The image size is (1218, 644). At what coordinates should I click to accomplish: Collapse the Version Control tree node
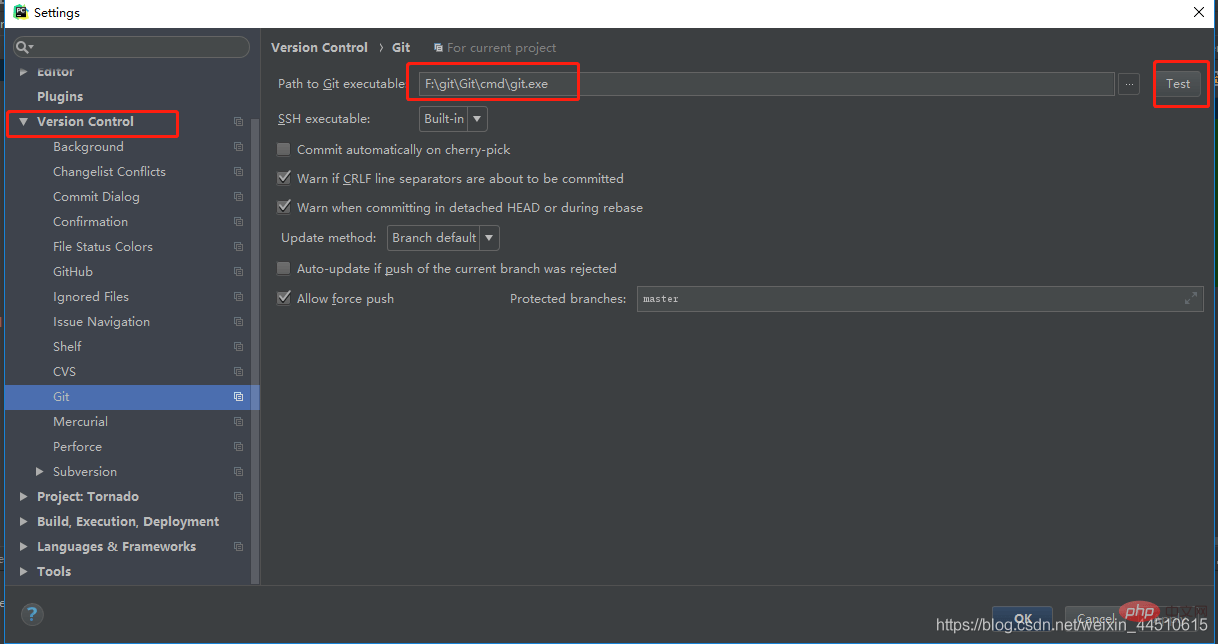click(x=24, y=122)
